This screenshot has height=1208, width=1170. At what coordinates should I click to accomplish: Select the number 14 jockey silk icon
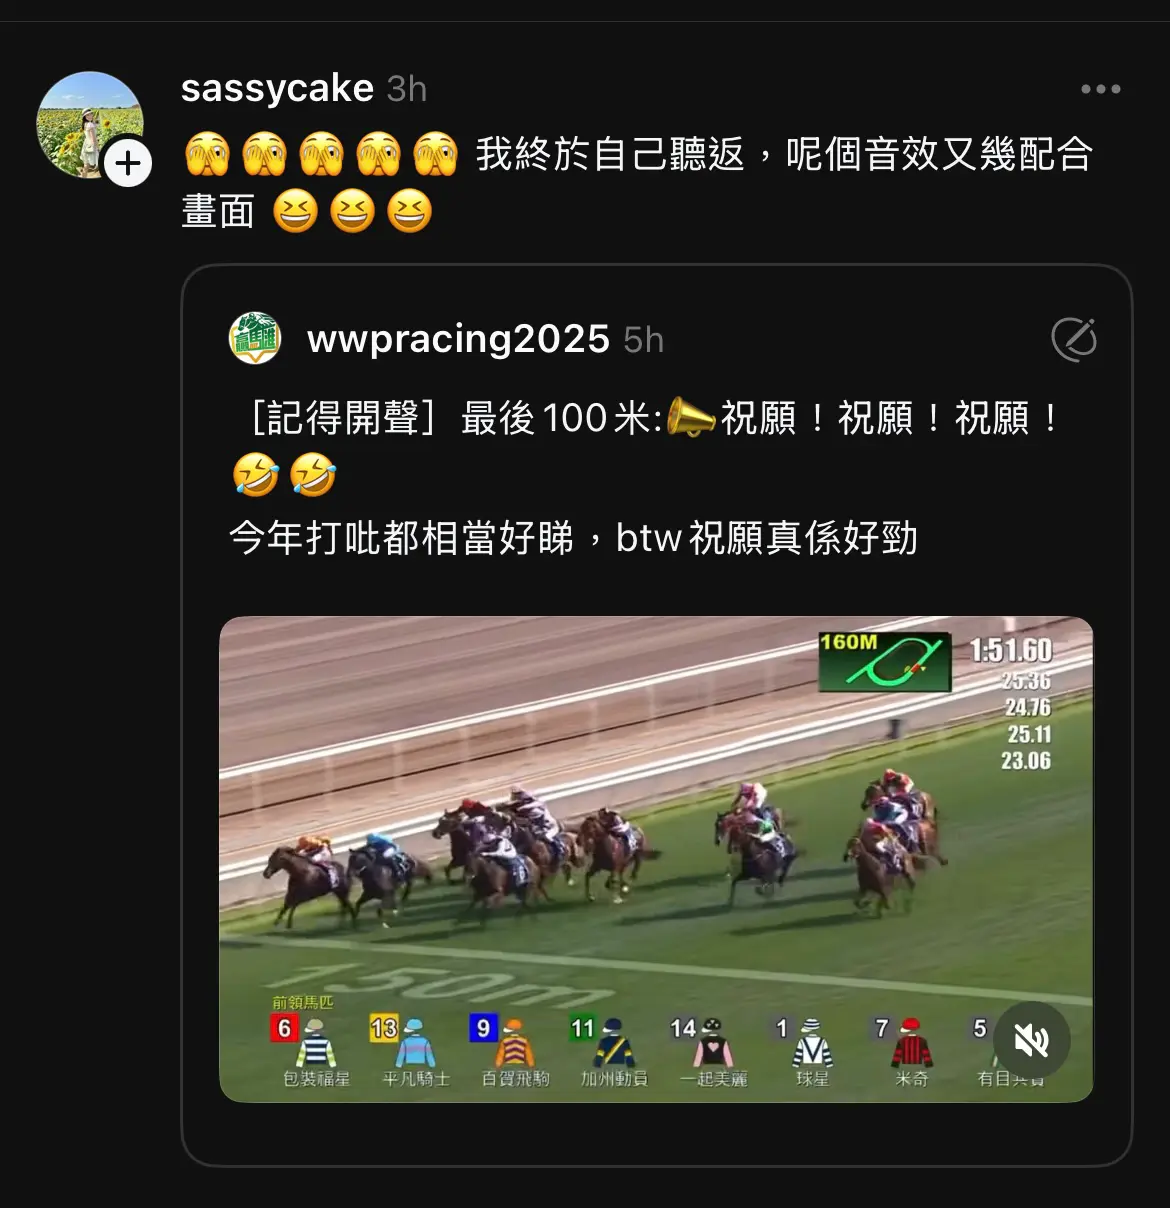(713, 1043)
